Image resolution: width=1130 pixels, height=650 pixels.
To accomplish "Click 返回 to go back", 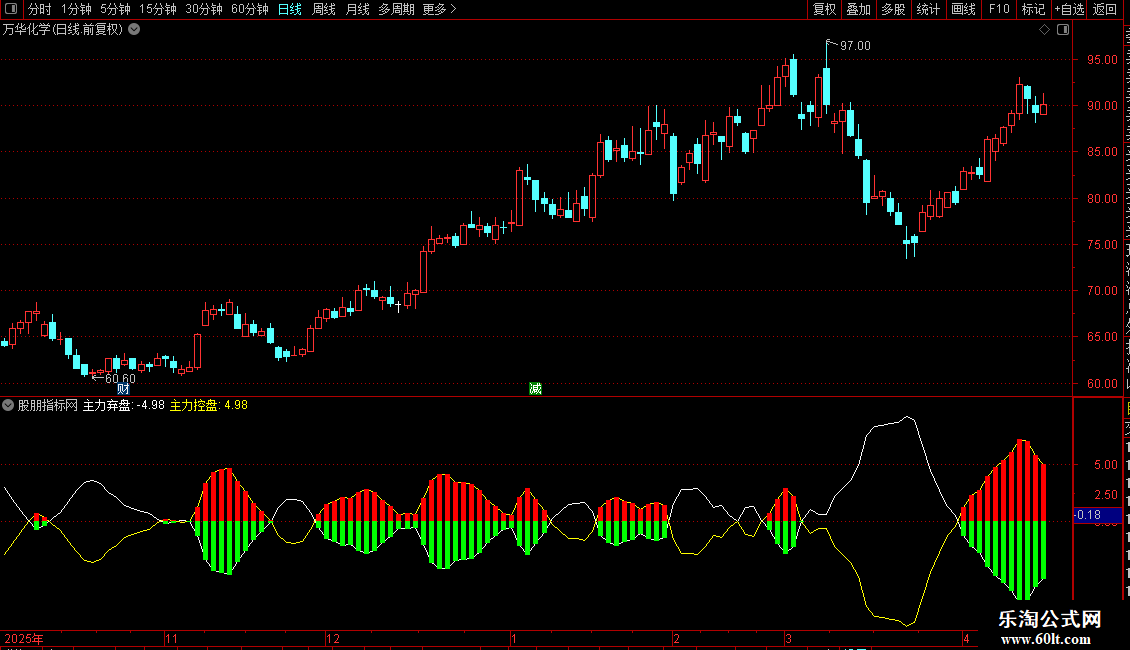I will 1104,9.
